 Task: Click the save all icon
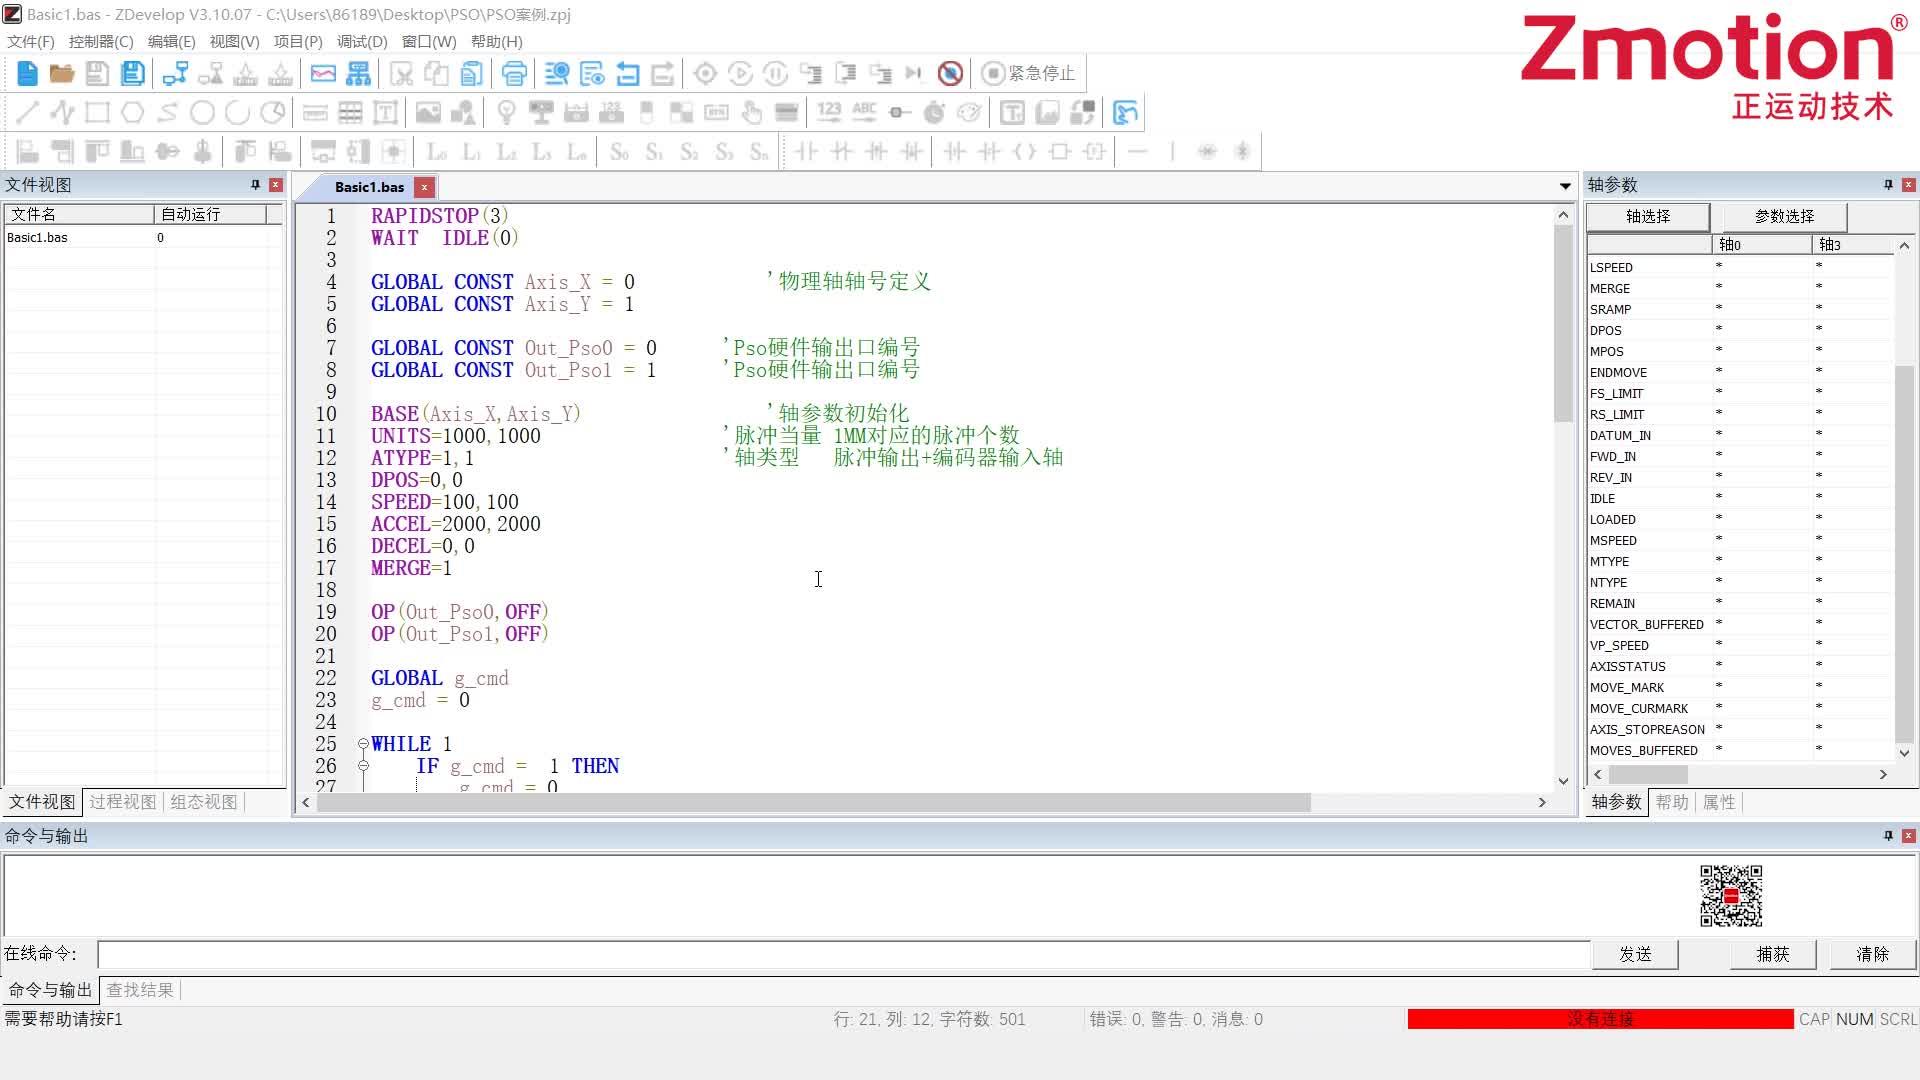click(132, 73)
